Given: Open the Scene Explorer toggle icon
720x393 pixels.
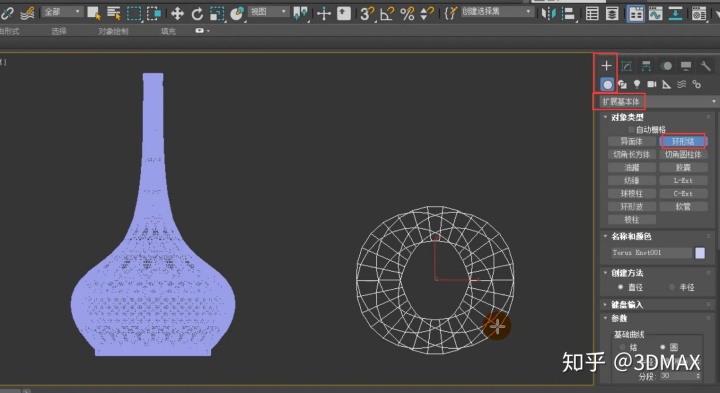Looking at the screenshot, I should click(592, 14).
